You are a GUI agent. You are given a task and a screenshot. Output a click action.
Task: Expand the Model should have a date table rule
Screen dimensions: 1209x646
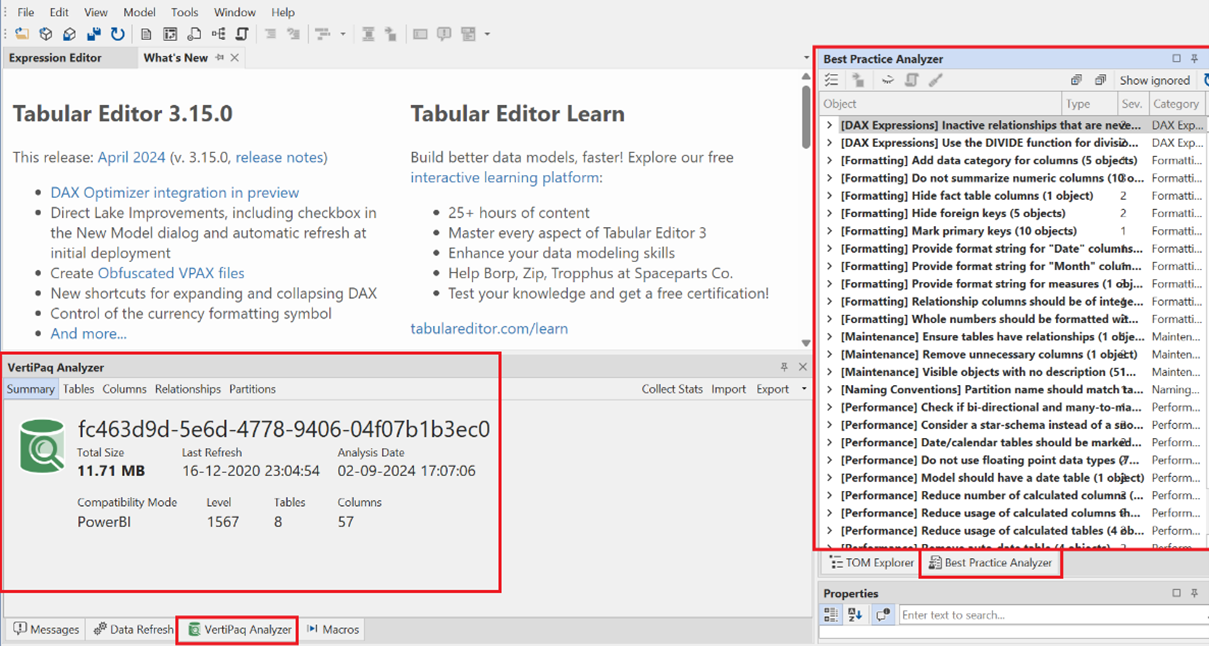coord(828,477)
